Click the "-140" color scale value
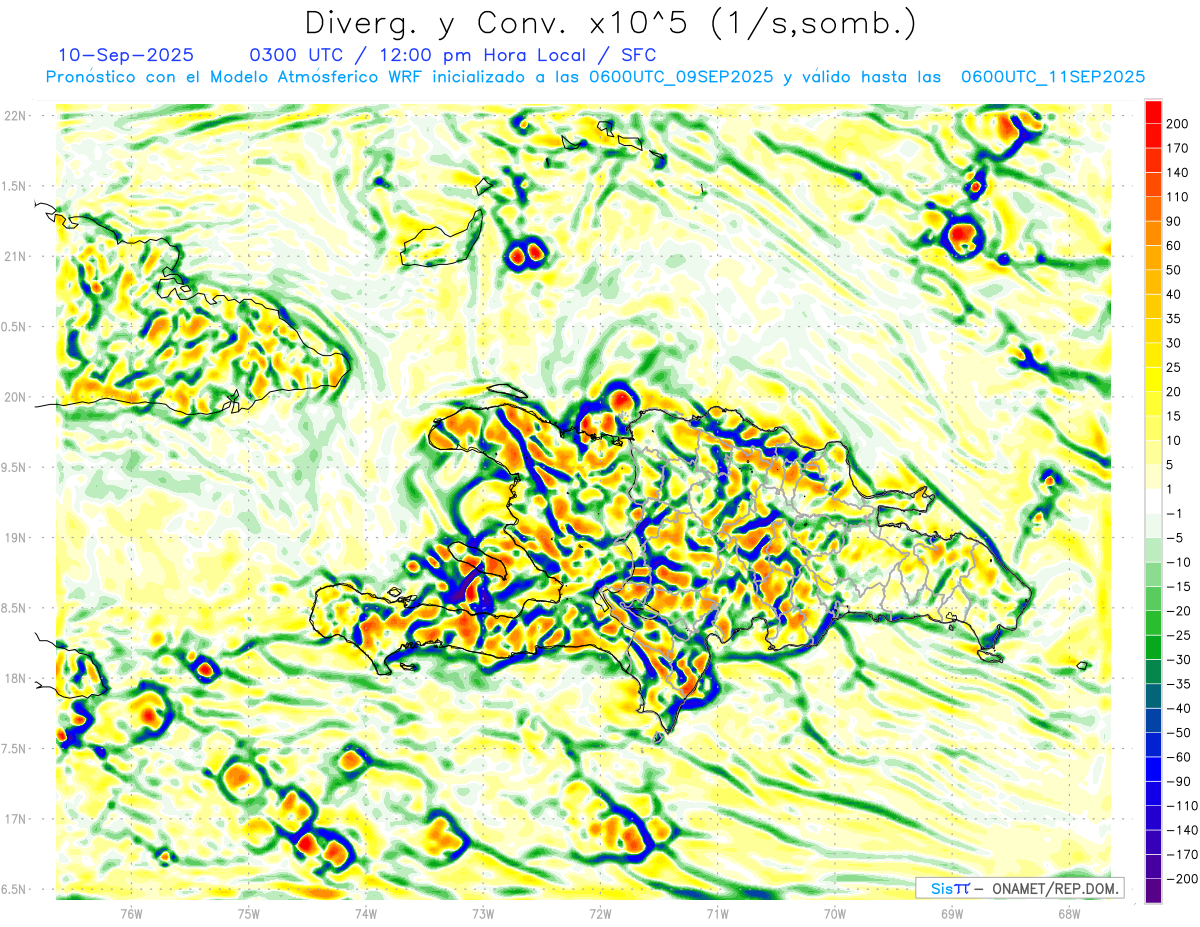Screen dimensions: 1200x927 [x=1180, y=830]
